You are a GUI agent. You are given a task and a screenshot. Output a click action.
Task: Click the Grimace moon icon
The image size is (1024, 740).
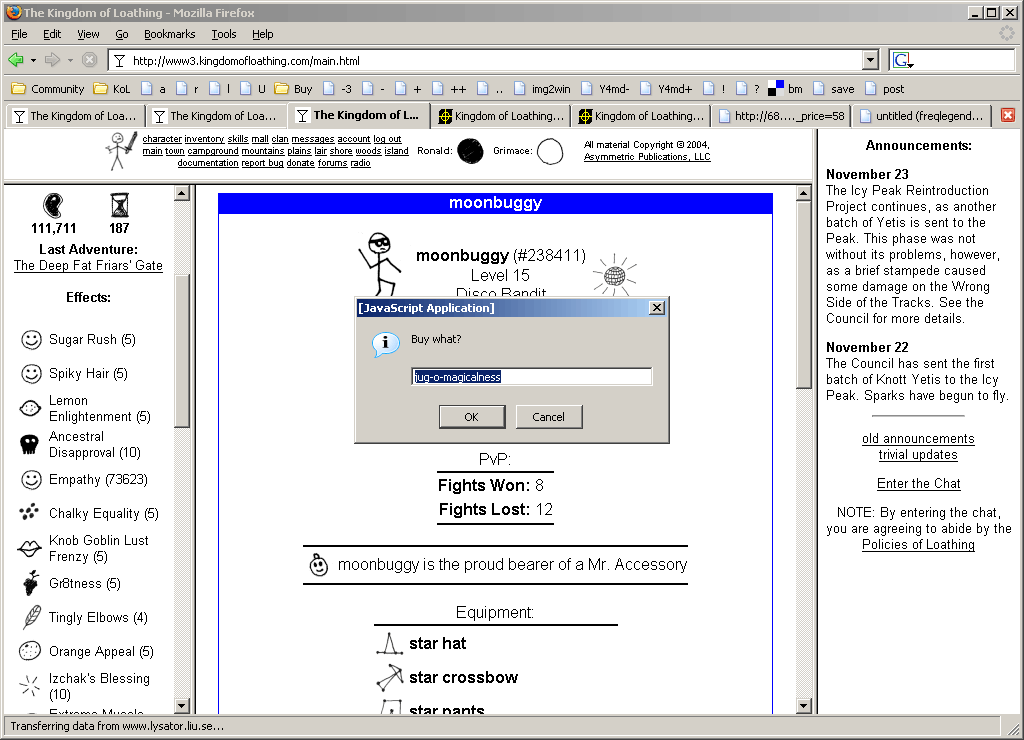[550, 152]
